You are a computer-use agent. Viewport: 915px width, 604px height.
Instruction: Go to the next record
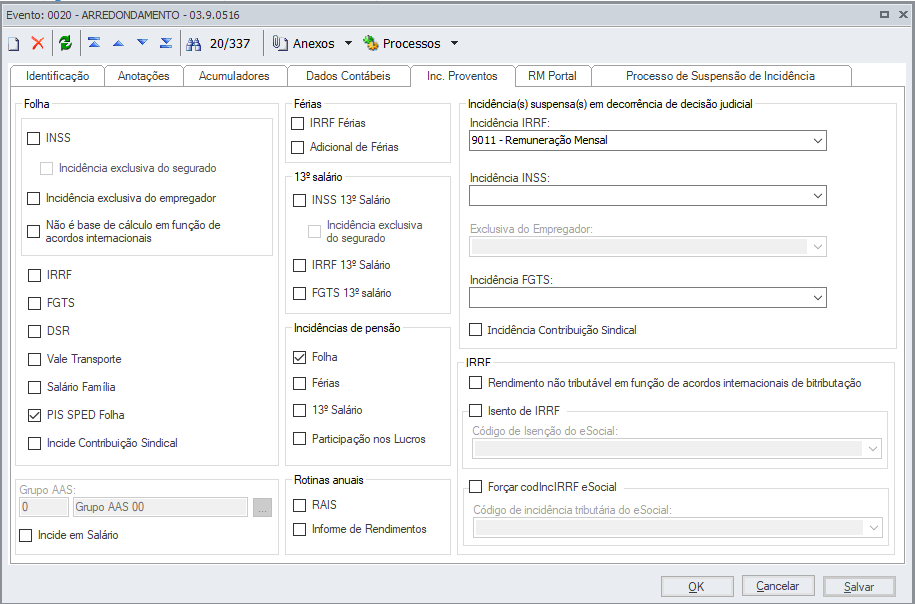tap(142, 43)
